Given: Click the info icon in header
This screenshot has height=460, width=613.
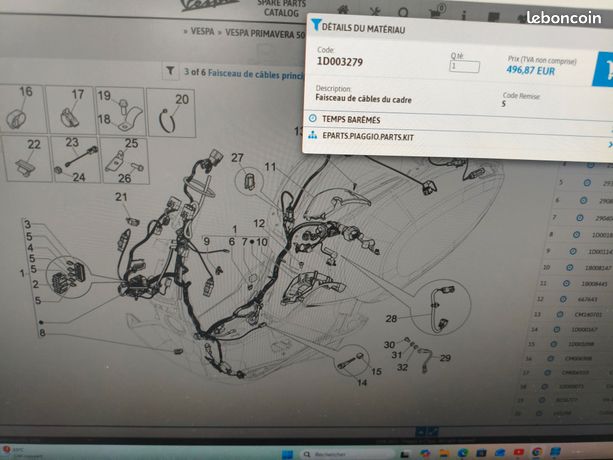Looking at the screenshot, I should tap(464, 15).
